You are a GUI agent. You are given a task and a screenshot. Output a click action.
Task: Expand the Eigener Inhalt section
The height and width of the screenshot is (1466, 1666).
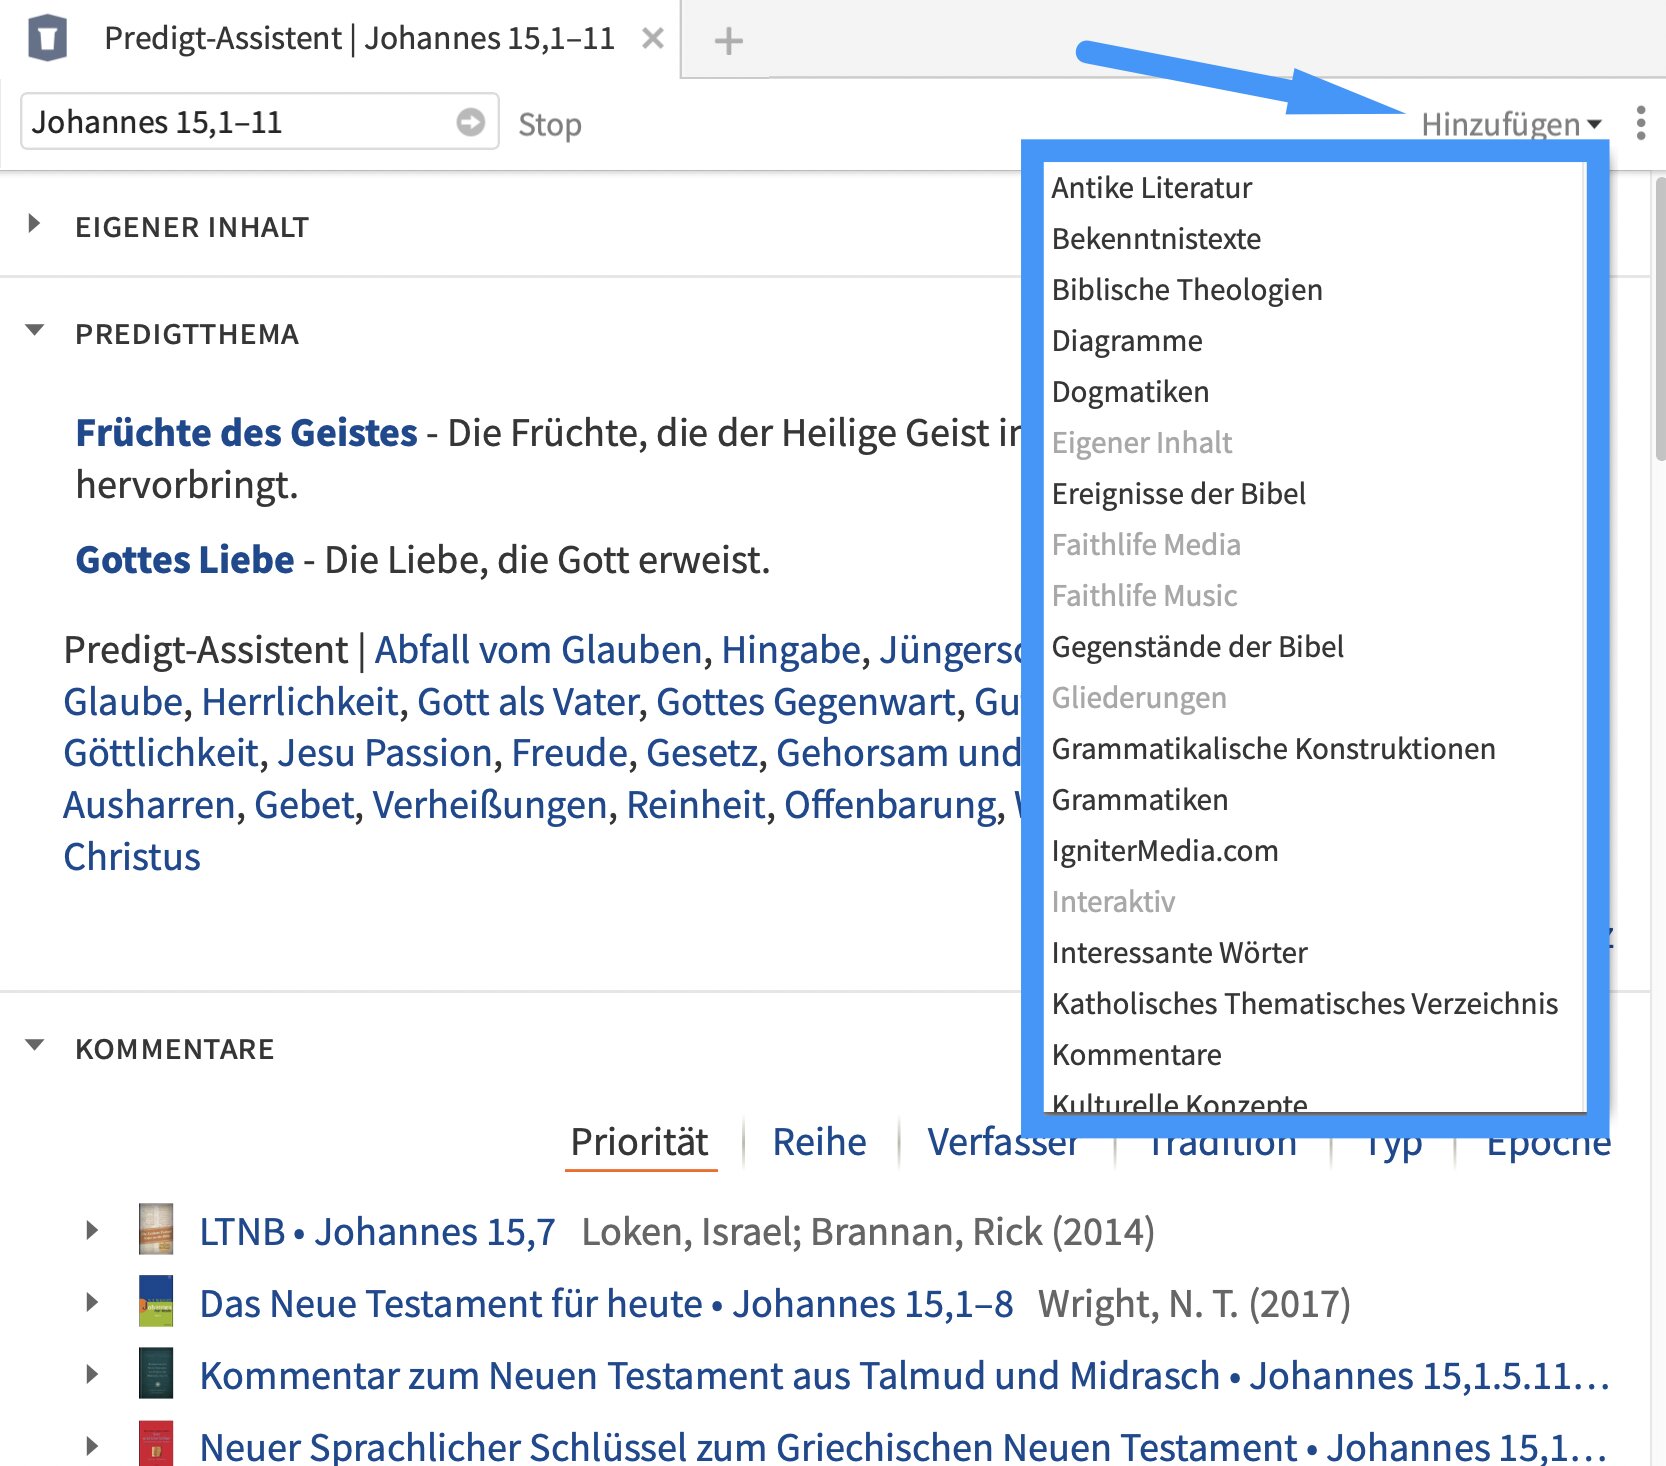pos(34,224)
